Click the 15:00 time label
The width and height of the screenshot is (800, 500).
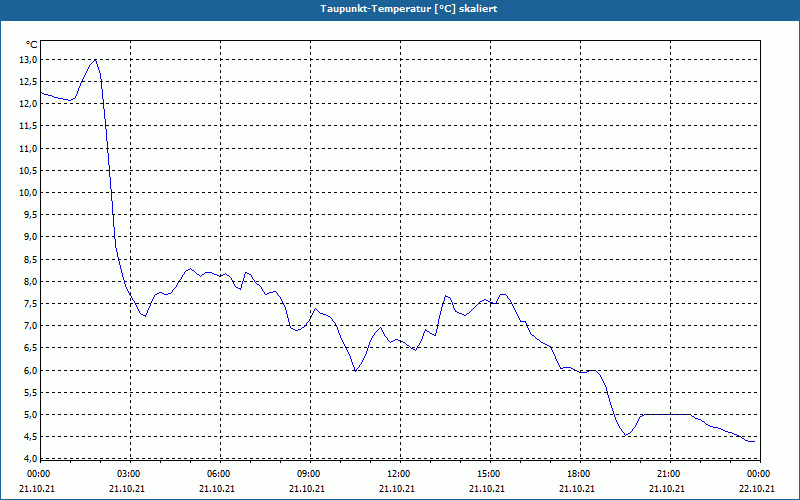click(489, 474)
